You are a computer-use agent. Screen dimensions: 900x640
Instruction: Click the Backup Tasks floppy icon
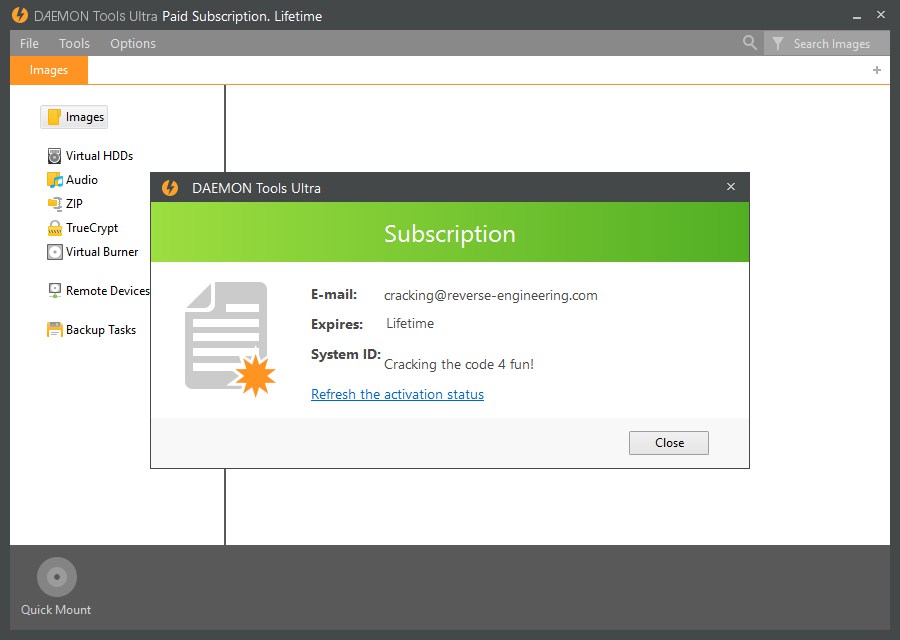click(55, 329)
